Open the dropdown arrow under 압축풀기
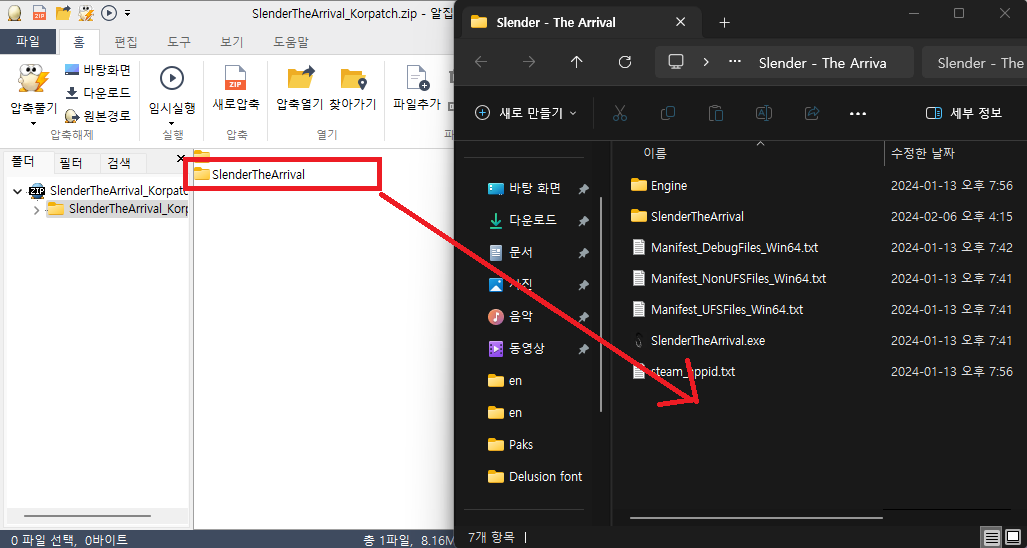This screenshot has width=1027, height=548. [33, 123]
